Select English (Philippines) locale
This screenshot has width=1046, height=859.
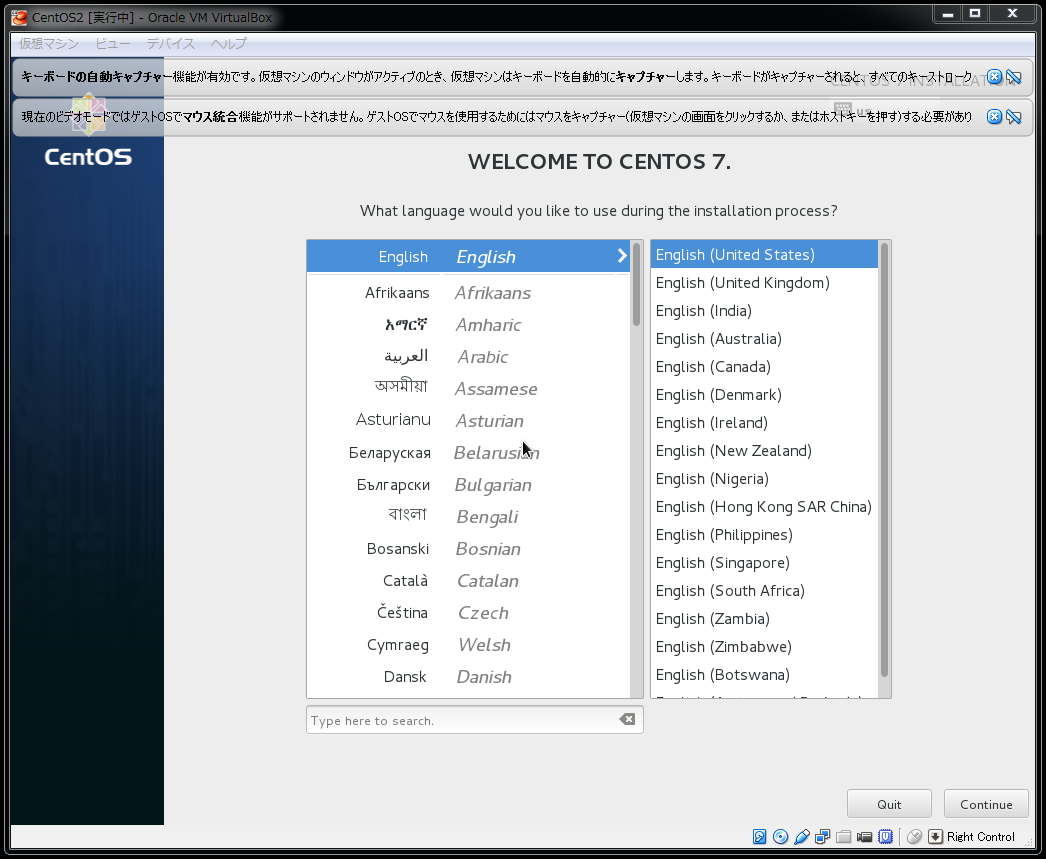764,535
